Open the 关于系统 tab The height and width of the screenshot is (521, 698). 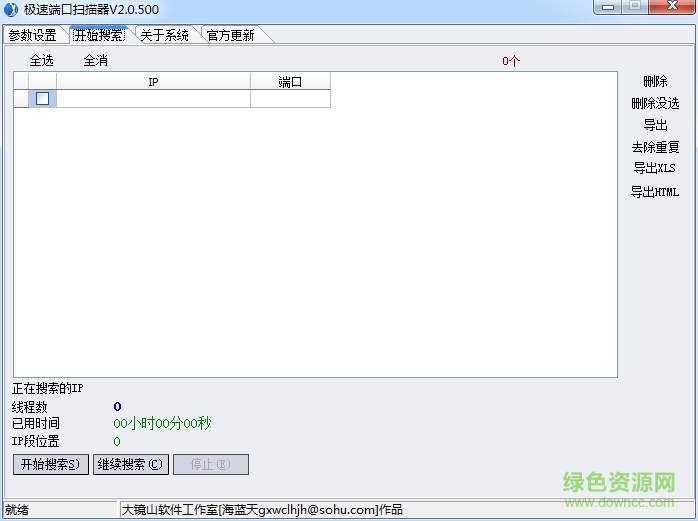point(164,36)
